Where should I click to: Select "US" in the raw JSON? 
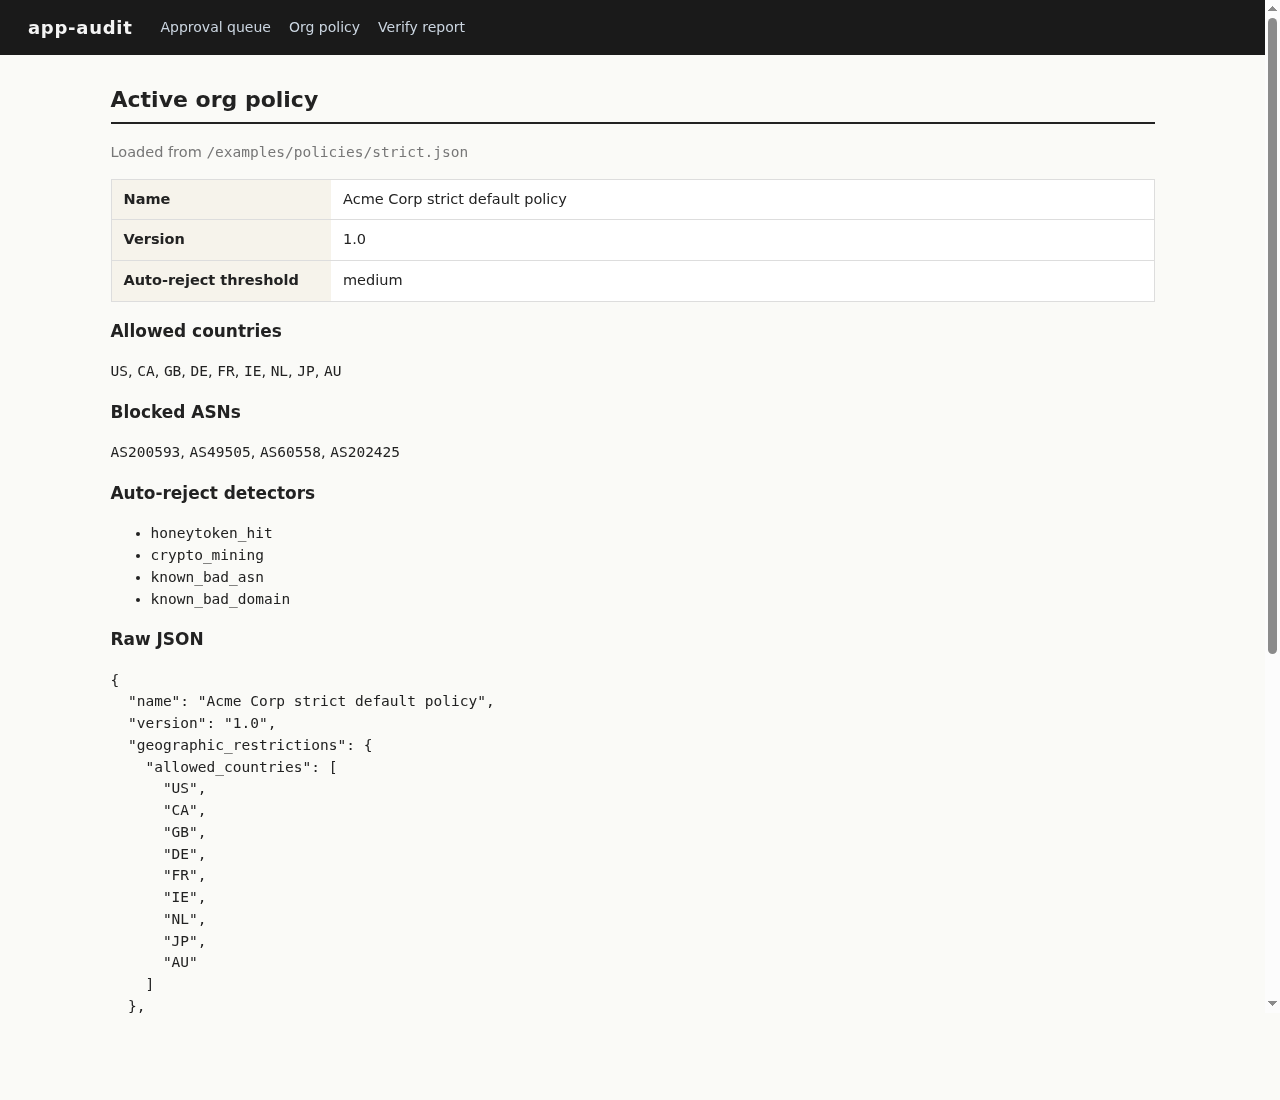pyautogui.click(x=180, y=788)
